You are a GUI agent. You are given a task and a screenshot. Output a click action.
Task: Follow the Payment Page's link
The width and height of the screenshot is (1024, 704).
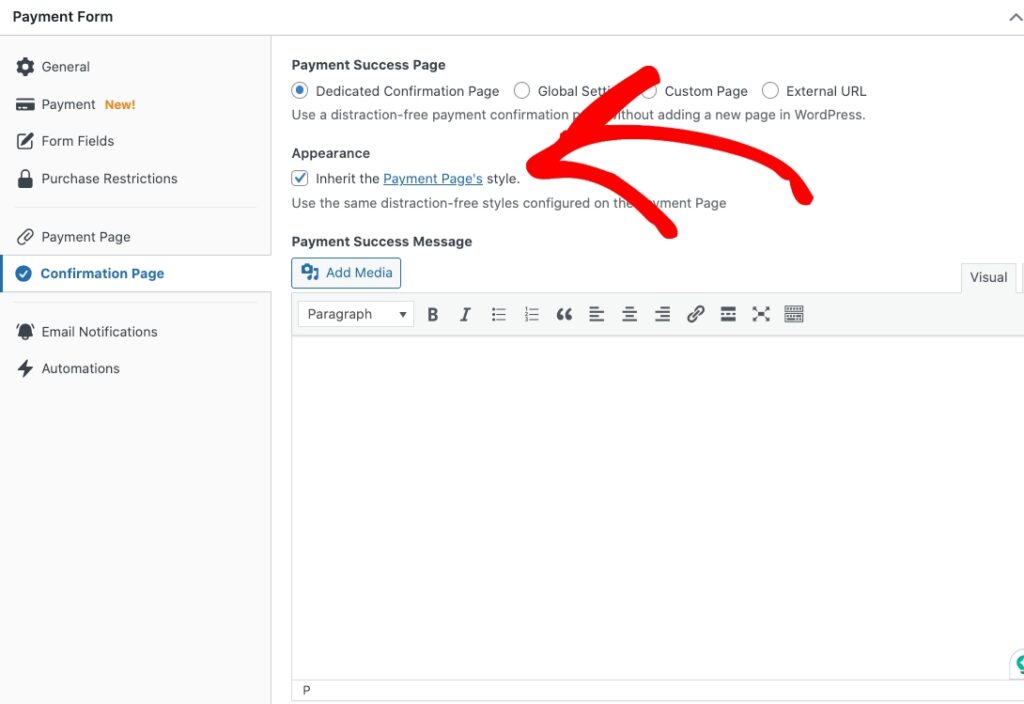[432, 178]
